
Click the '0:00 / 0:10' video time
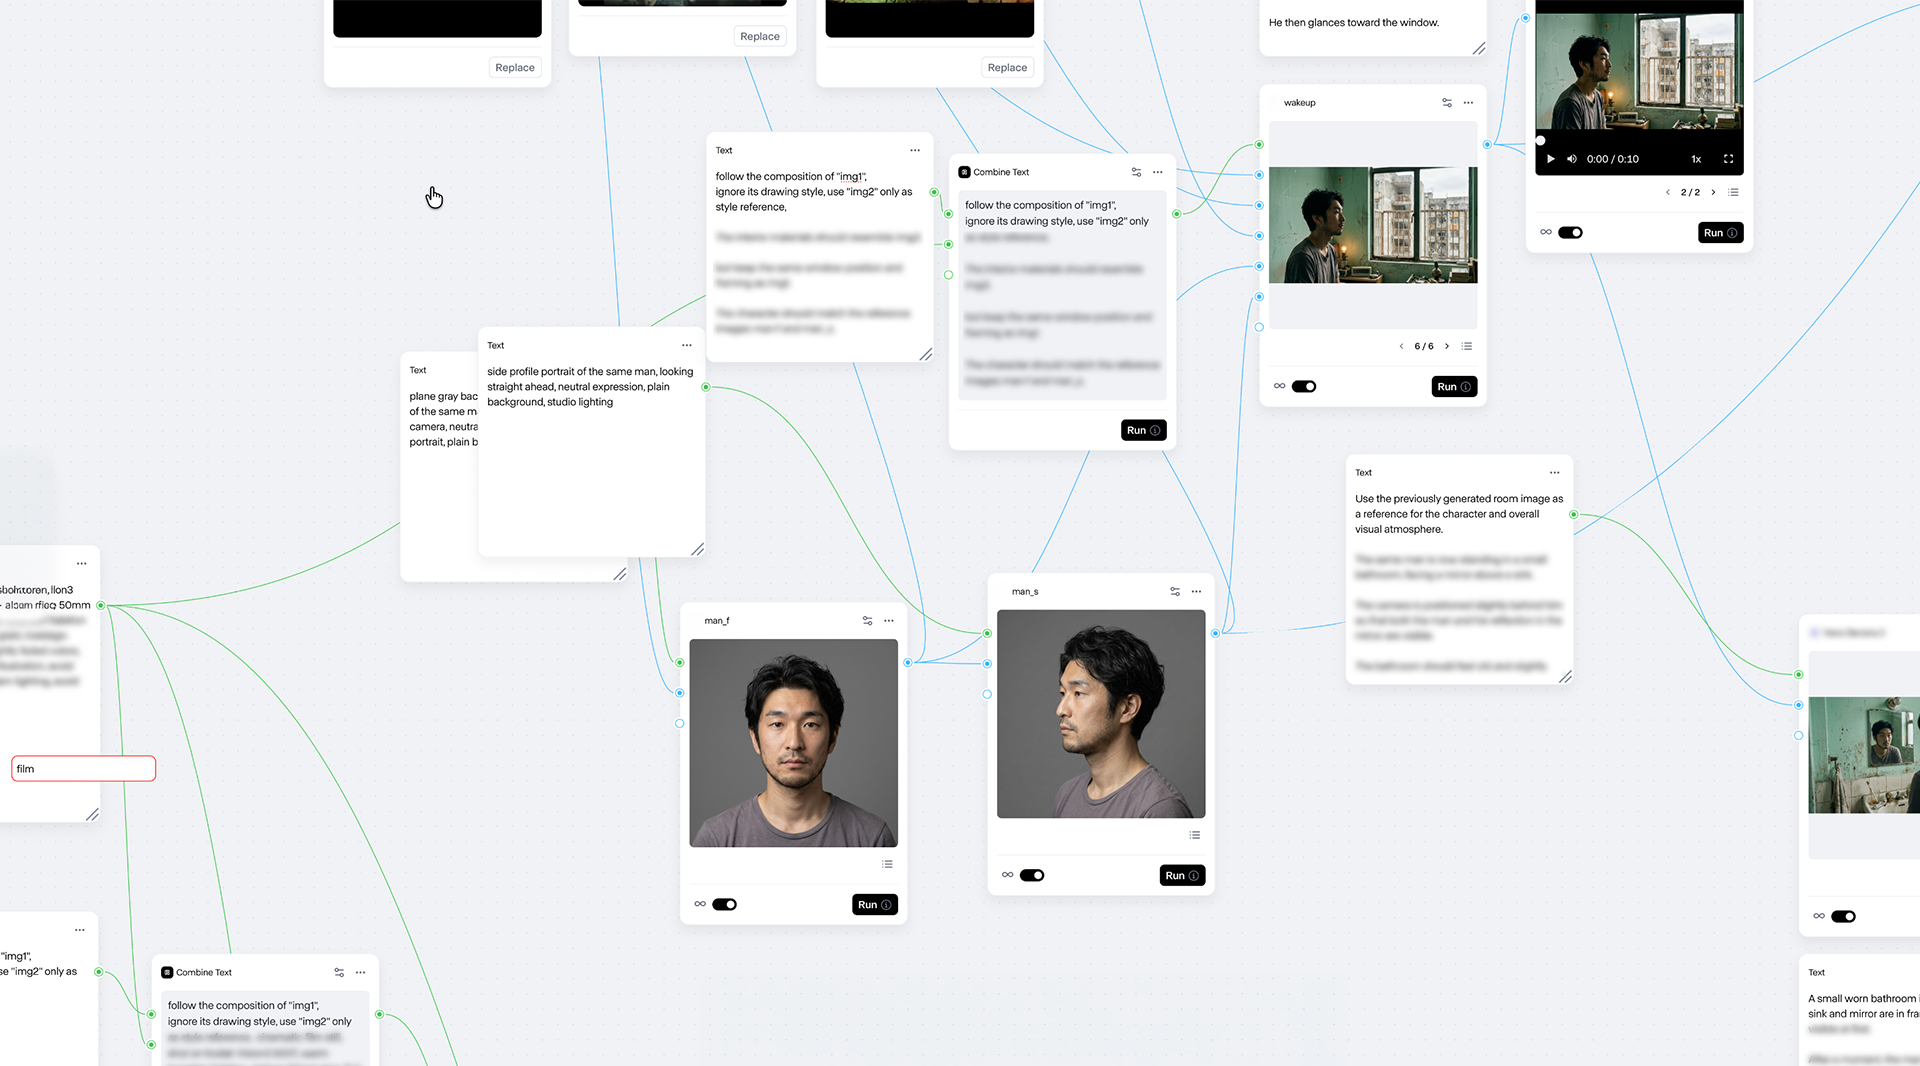coord(1612,159)
